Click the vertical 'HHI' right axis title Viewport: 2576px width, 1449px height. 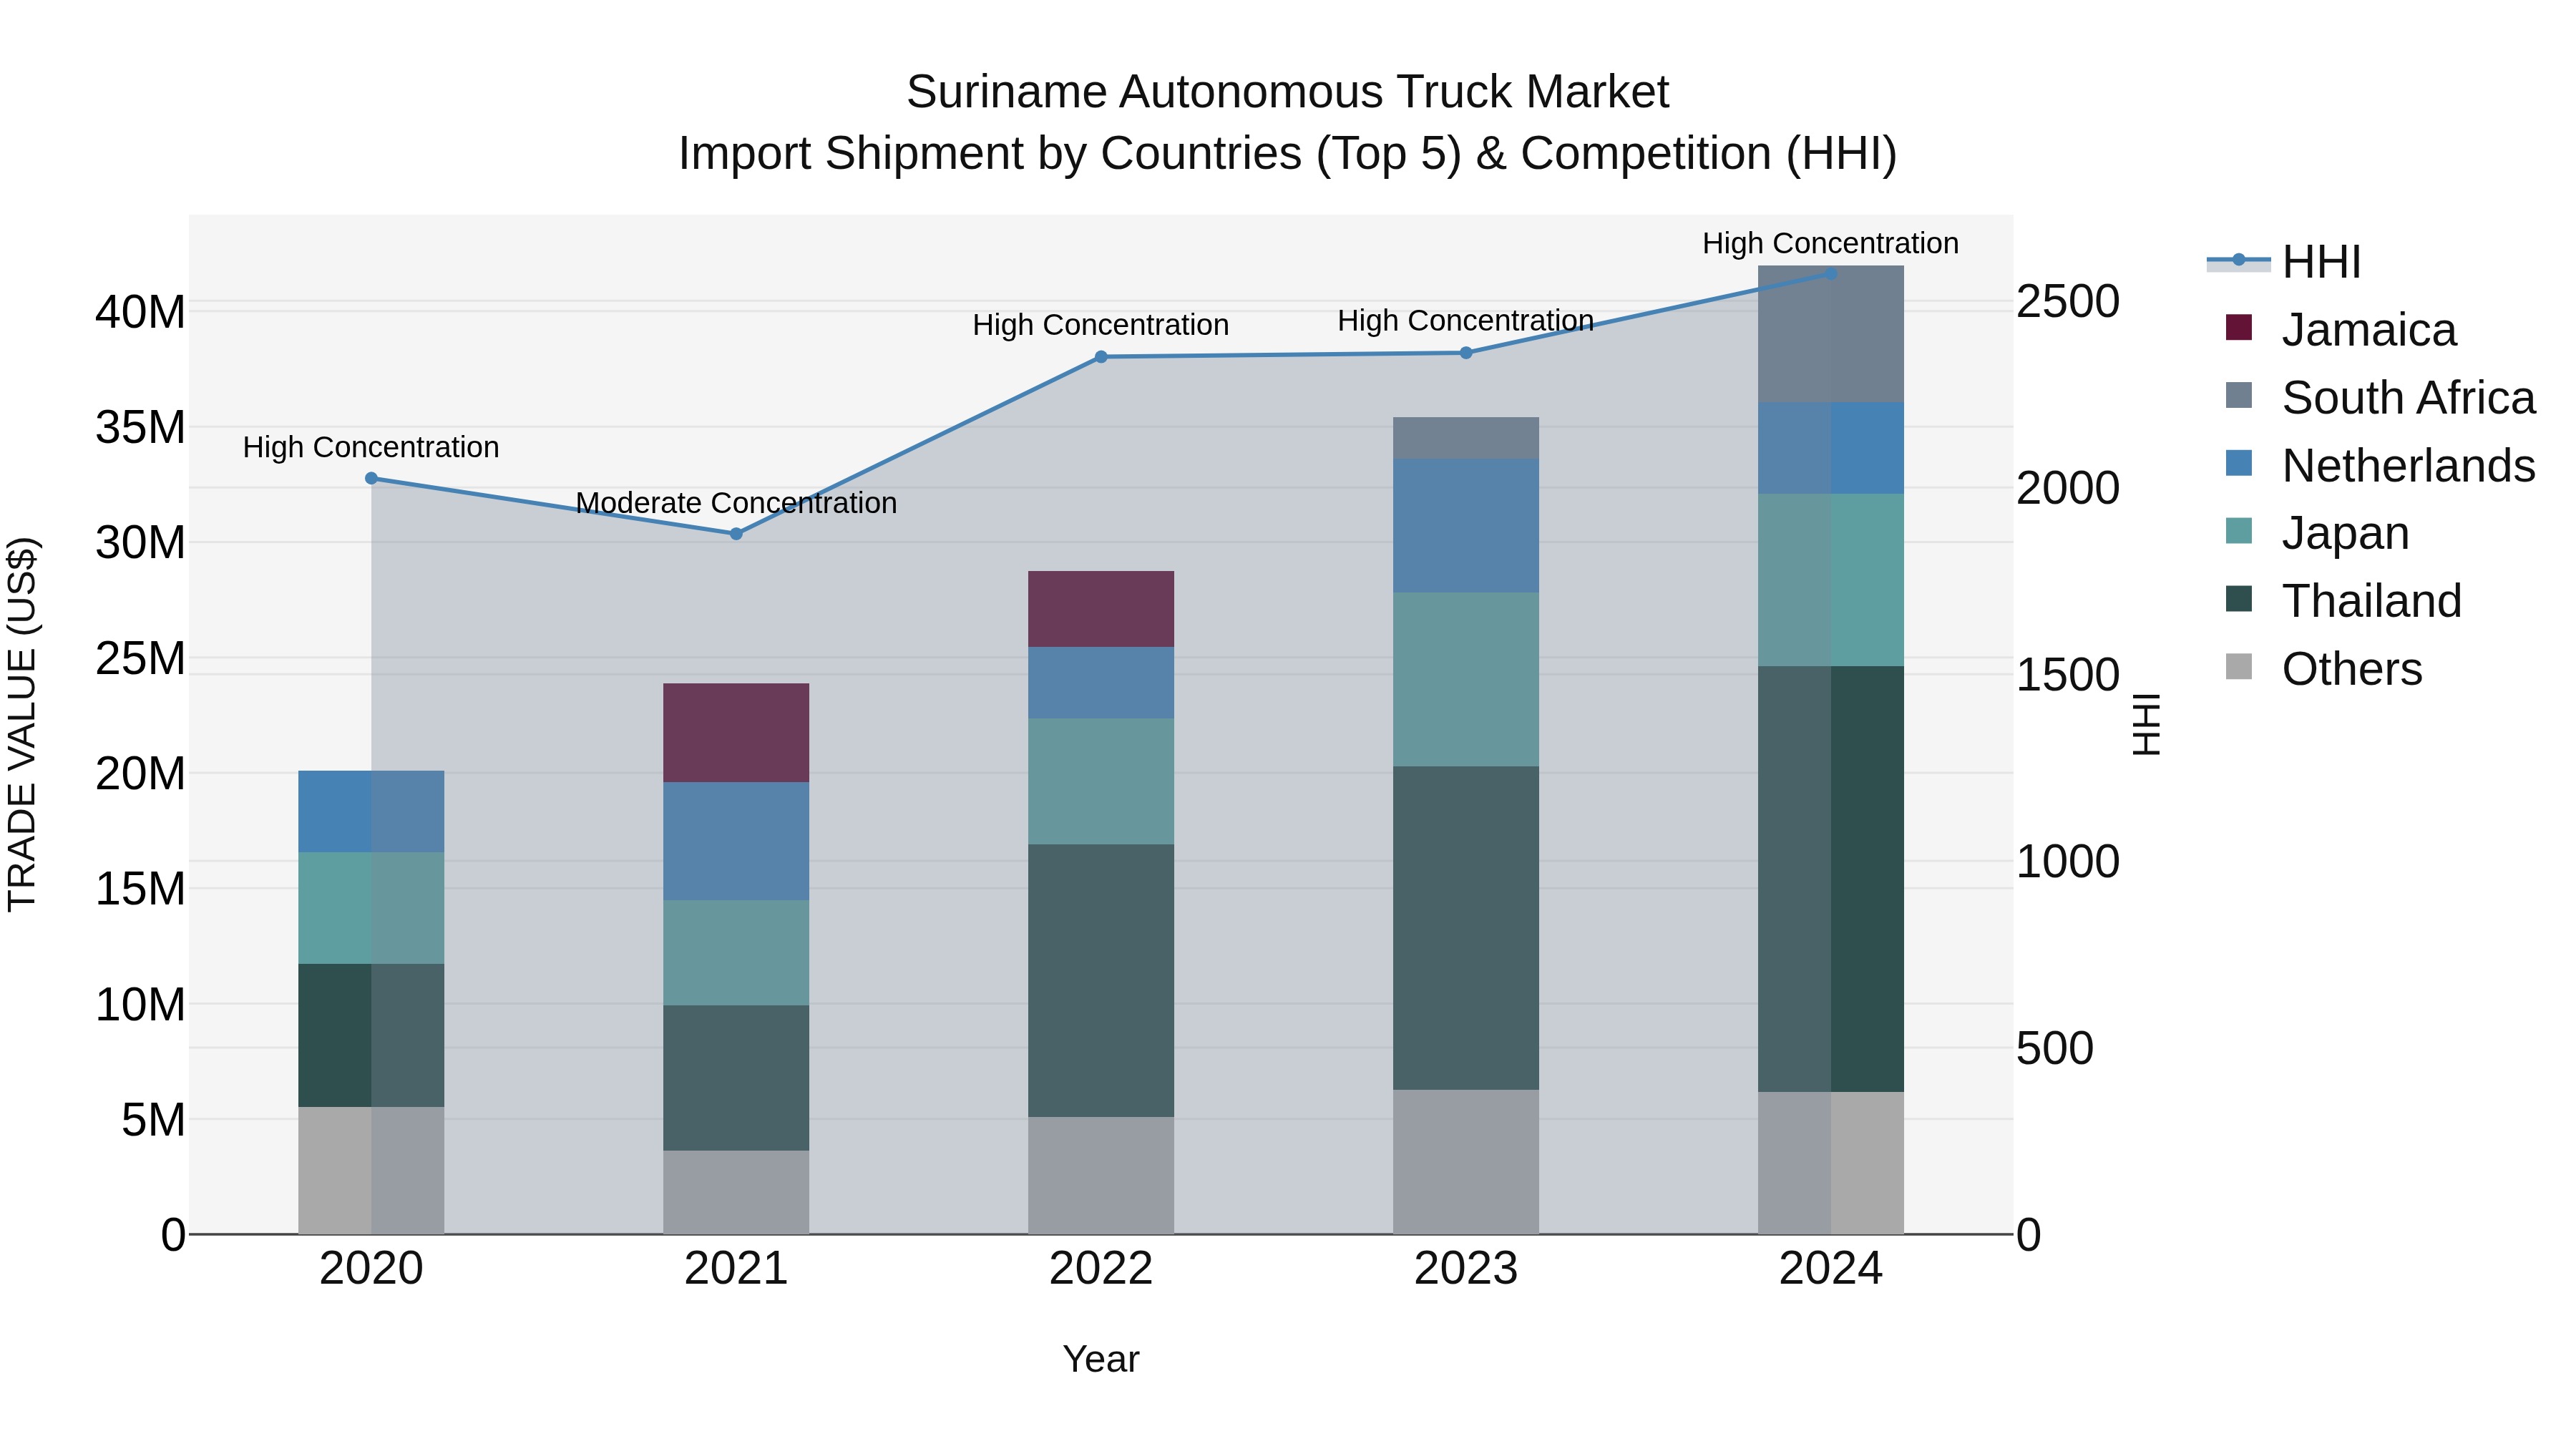(x=2146, y=724)
